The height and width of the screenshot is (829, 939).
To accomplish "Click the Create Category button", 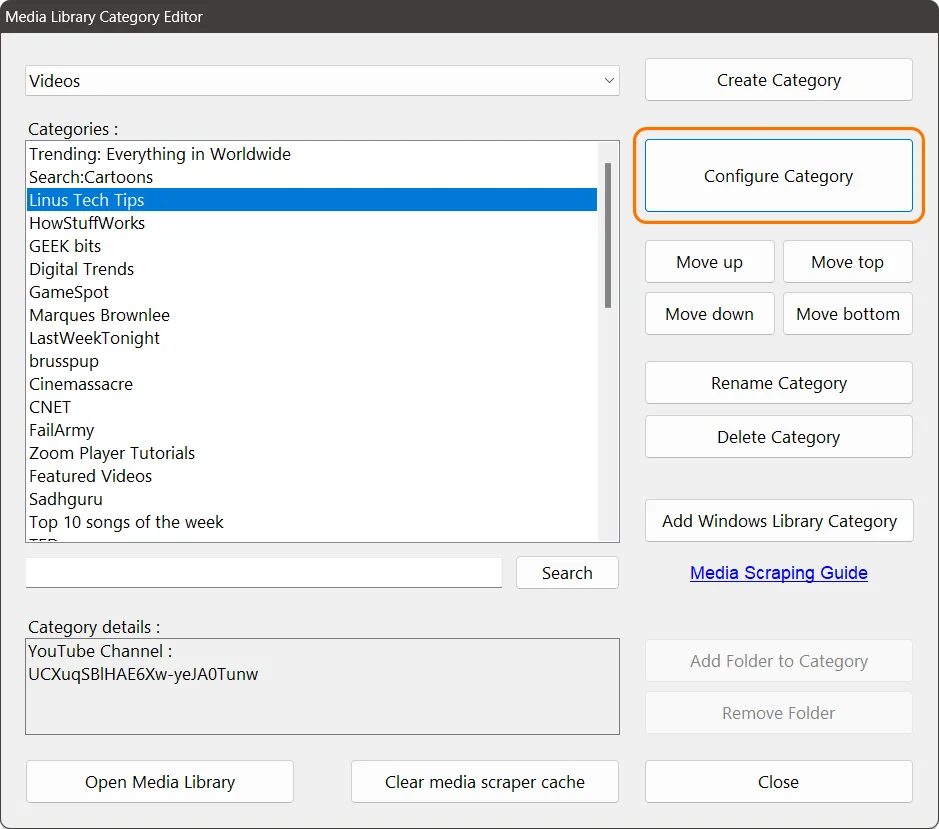I will (779, 80).
